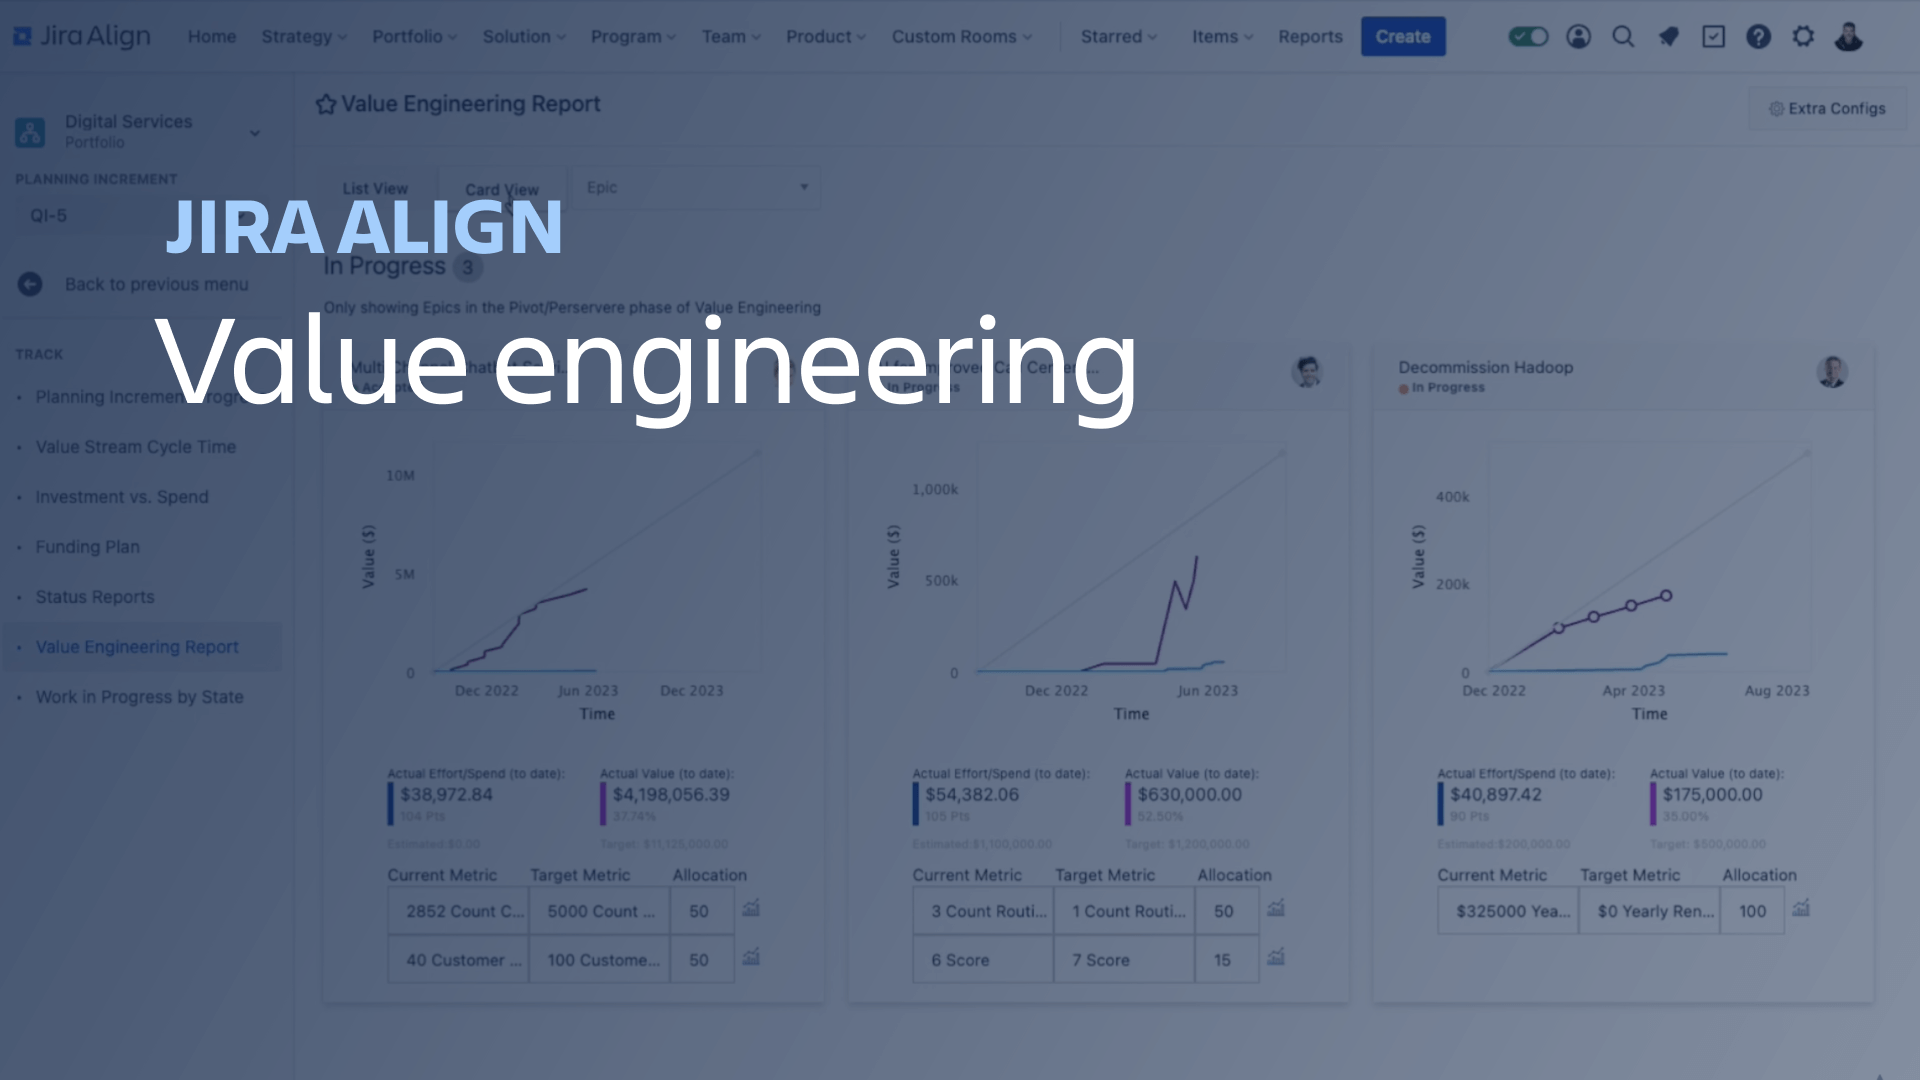Viewport: 1920px width, 1080px height.
Task: Click the Create button
Action: 1403,36
